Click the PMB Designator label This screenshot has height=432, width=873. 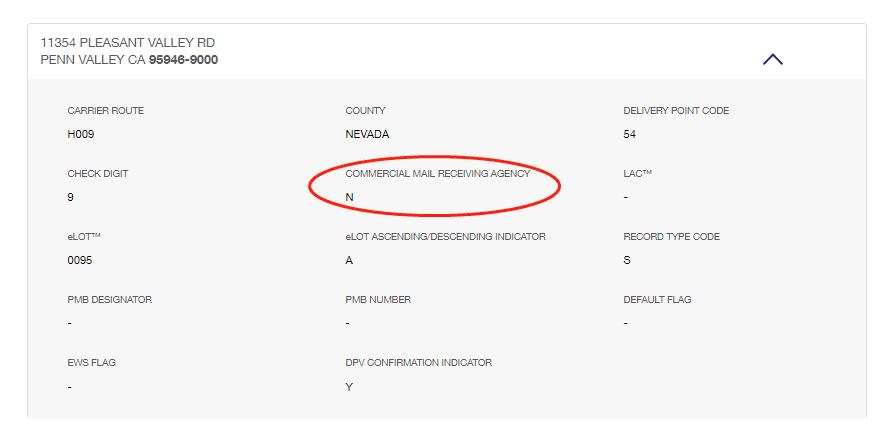point(110,300)
